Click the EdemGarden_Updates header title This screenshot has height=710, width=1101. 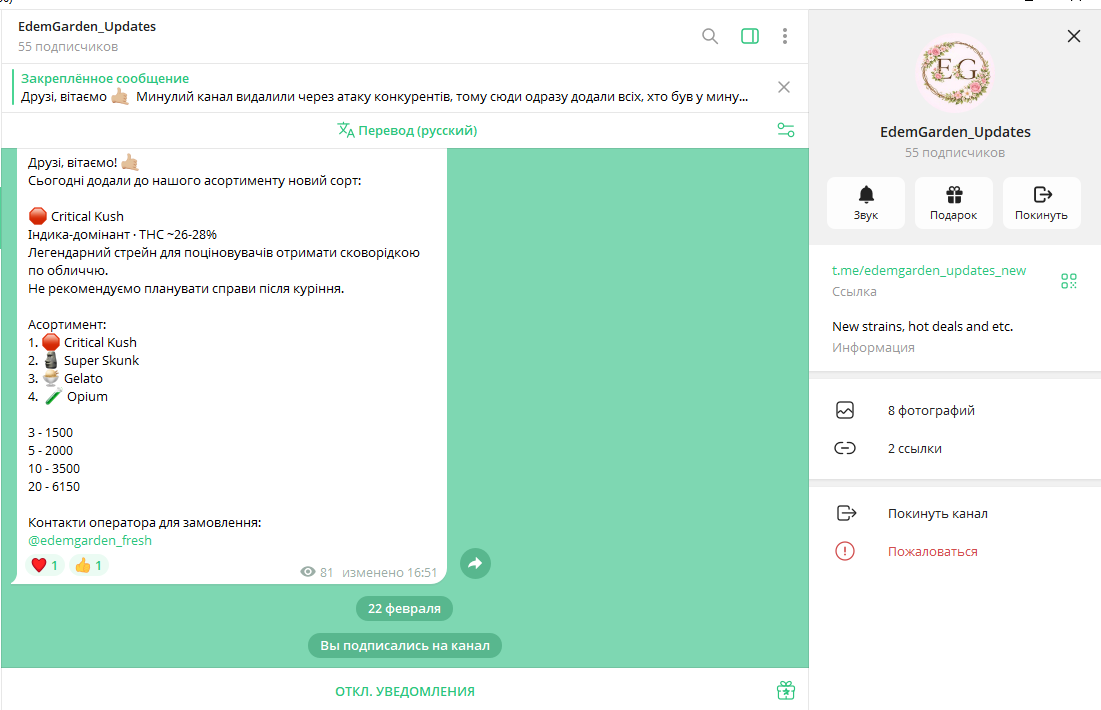(87, 27)
